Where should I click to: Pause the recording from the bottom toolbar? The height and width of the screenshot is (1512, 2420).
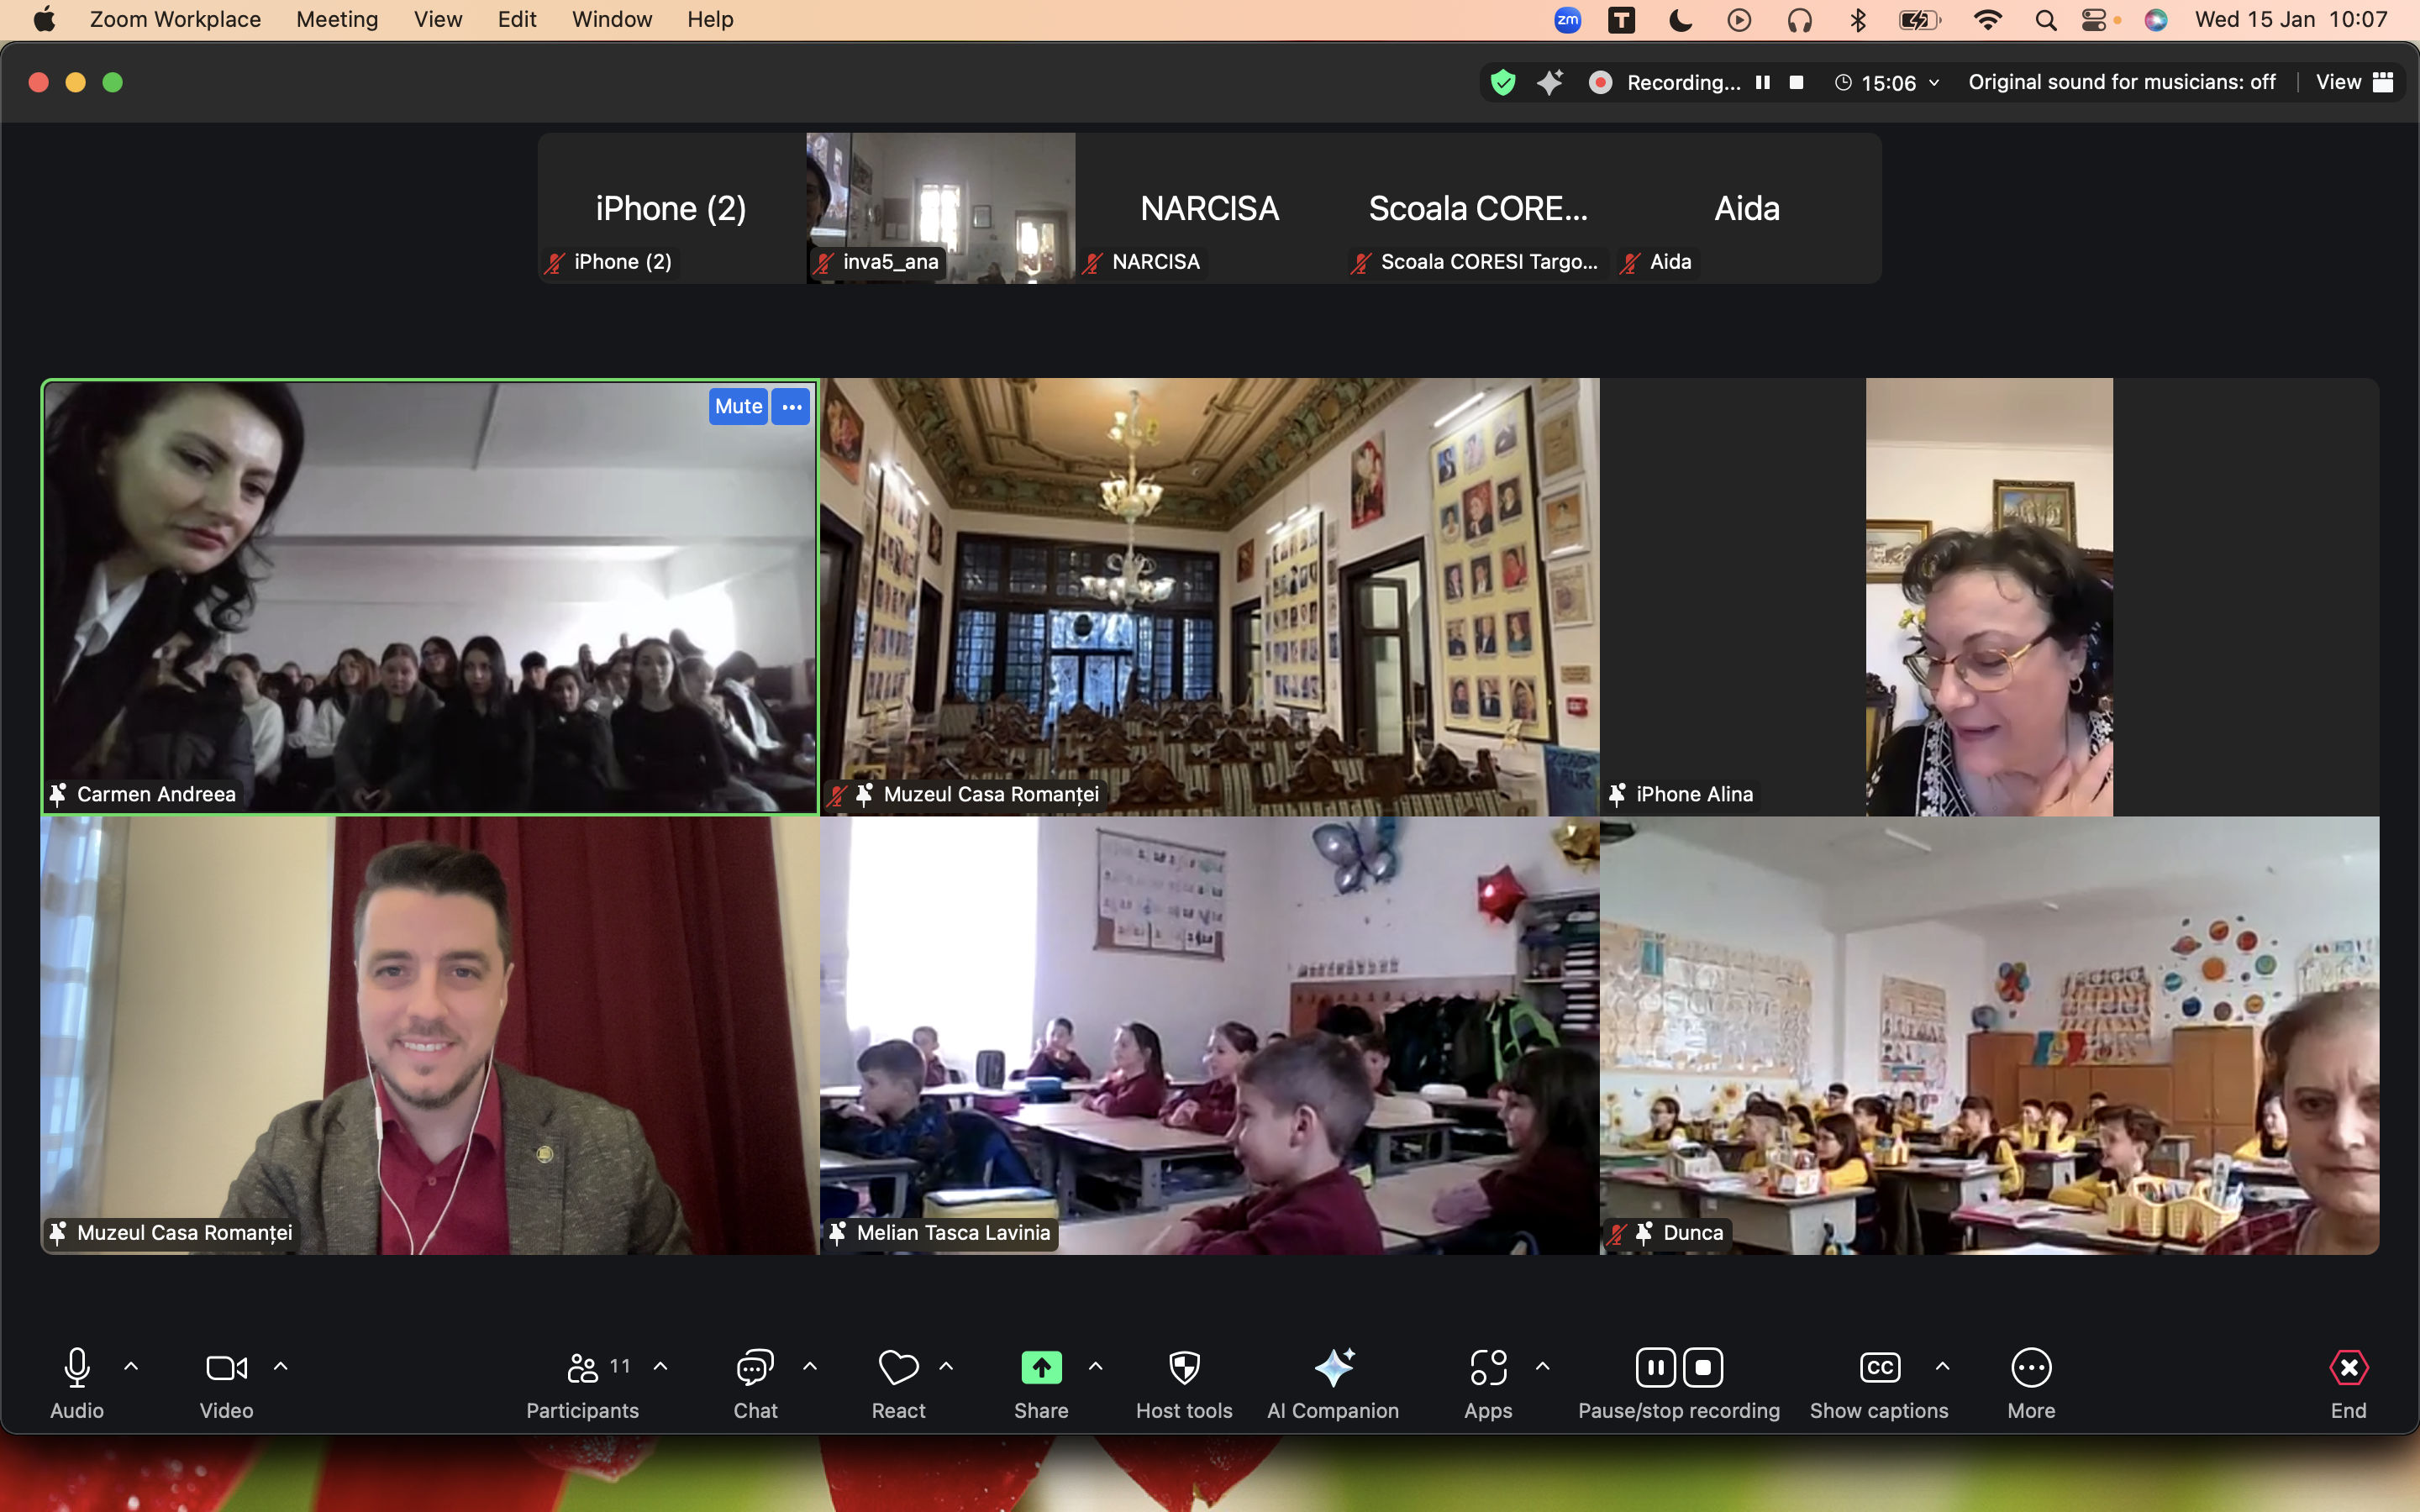click(x=1656, y=1367)
